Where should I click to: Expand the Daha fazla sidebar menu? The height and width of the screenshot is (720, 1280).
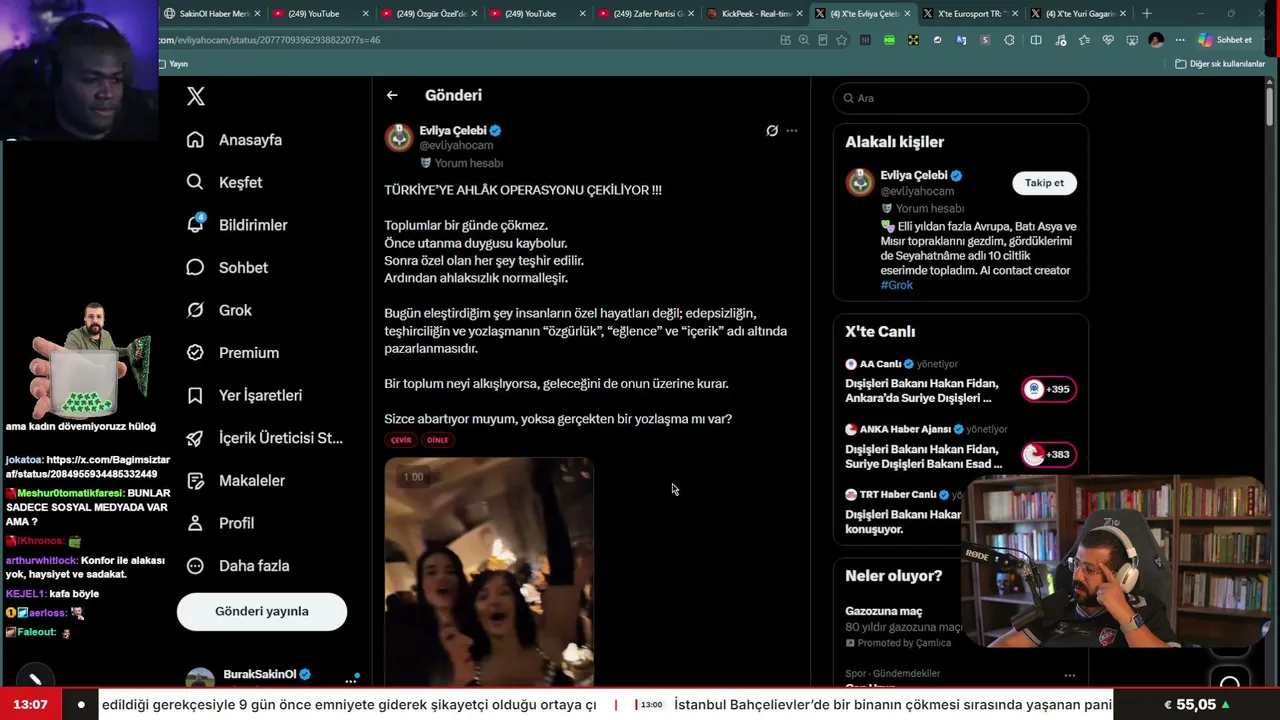click(238, 566)
